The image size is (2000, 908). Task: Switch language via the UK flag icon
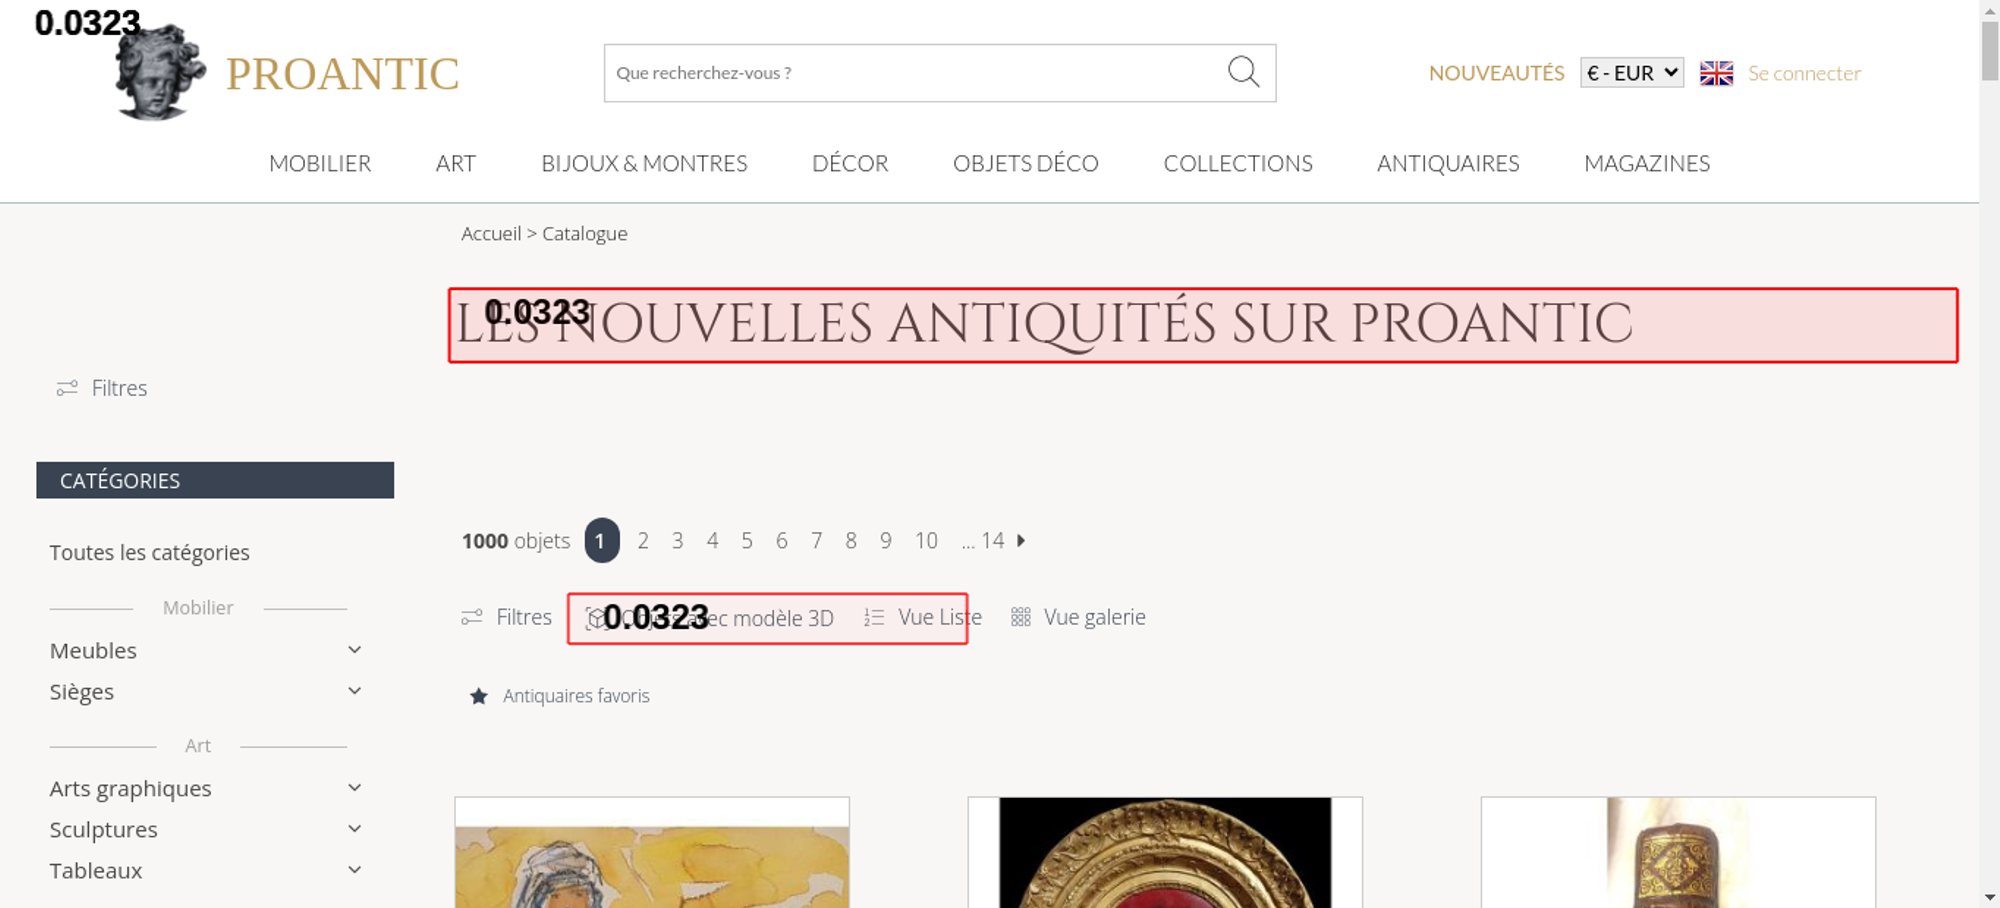click(x=1716, y=73)
